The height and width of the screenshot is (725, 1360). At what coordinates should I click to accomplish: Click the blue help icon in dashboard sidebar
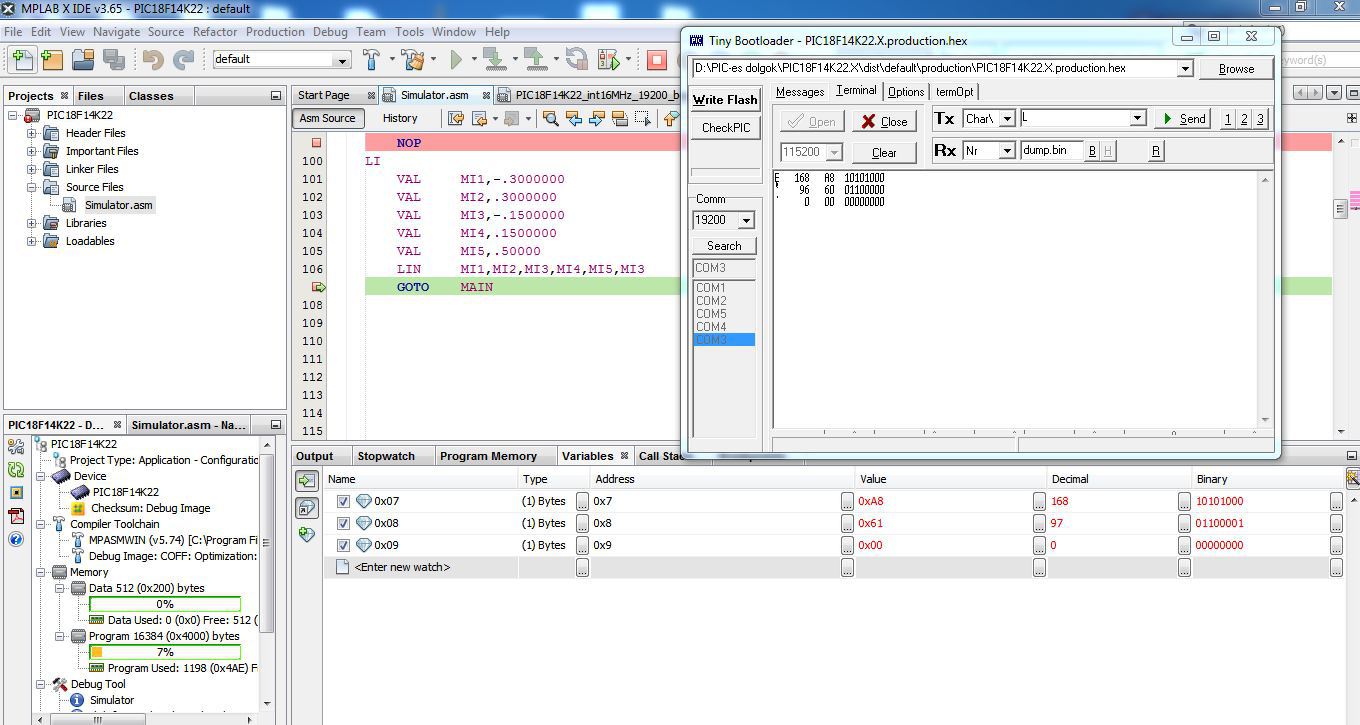[16, 539]
